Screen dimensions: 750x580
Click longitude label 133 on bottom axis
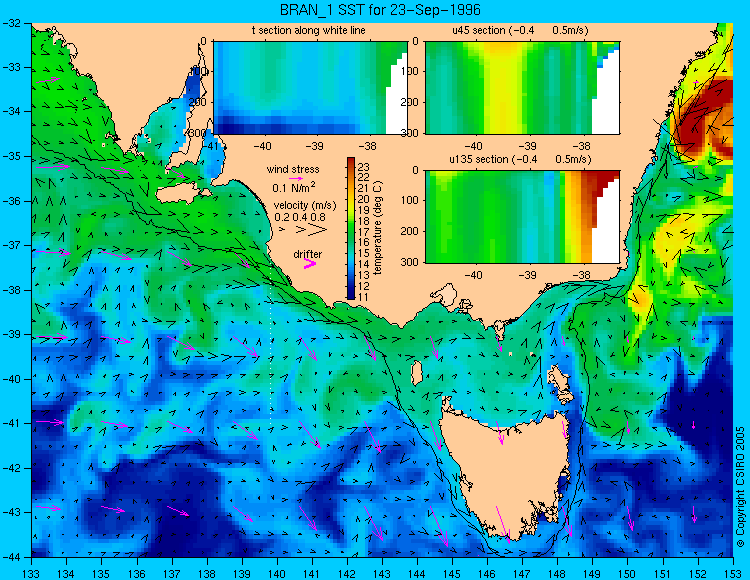coord(32,573)
